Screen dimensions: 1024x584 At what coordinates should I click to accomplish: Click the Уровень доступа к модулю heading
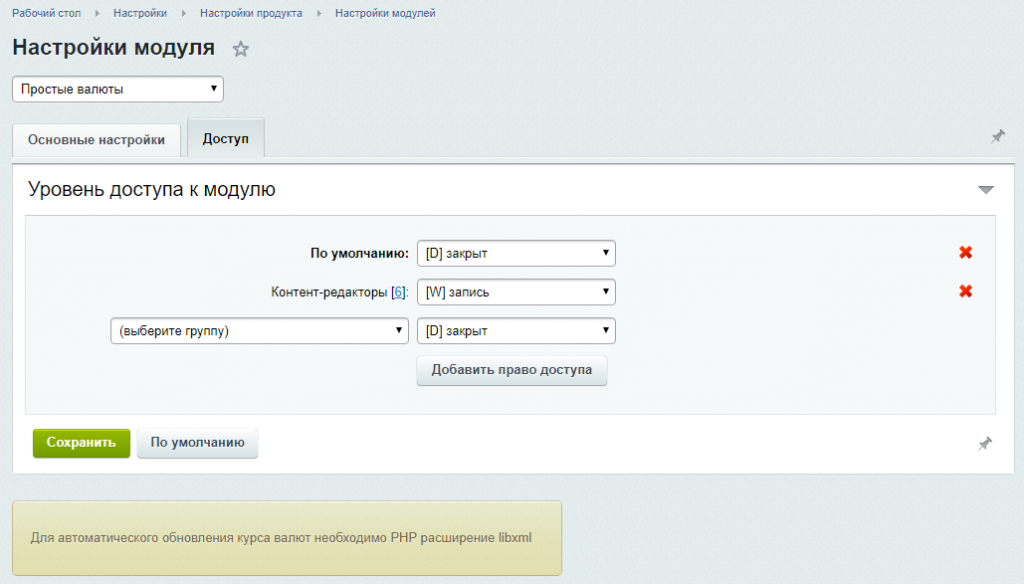152,189
